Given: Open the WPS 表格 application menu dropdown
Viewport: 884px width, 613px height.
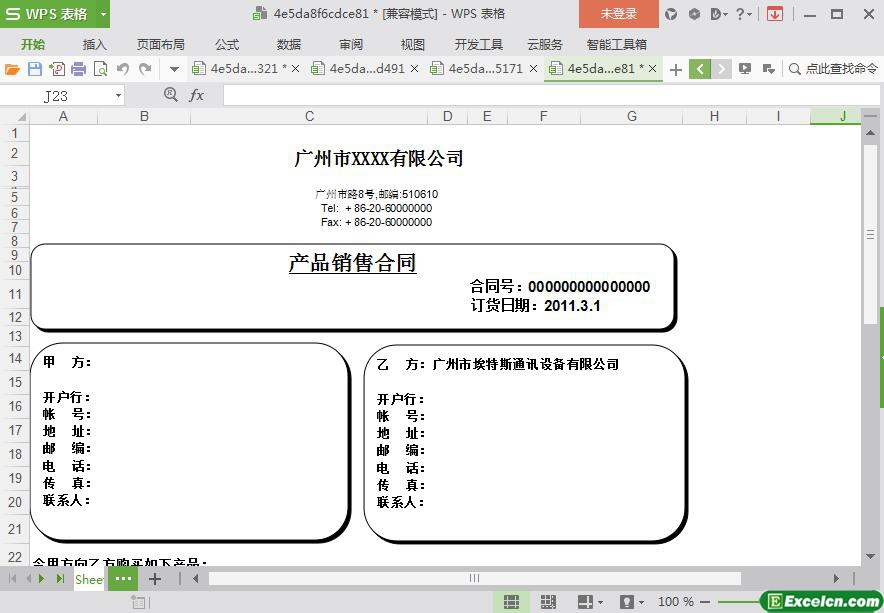Looking at the screenshot, I should (x=104, y=14).
